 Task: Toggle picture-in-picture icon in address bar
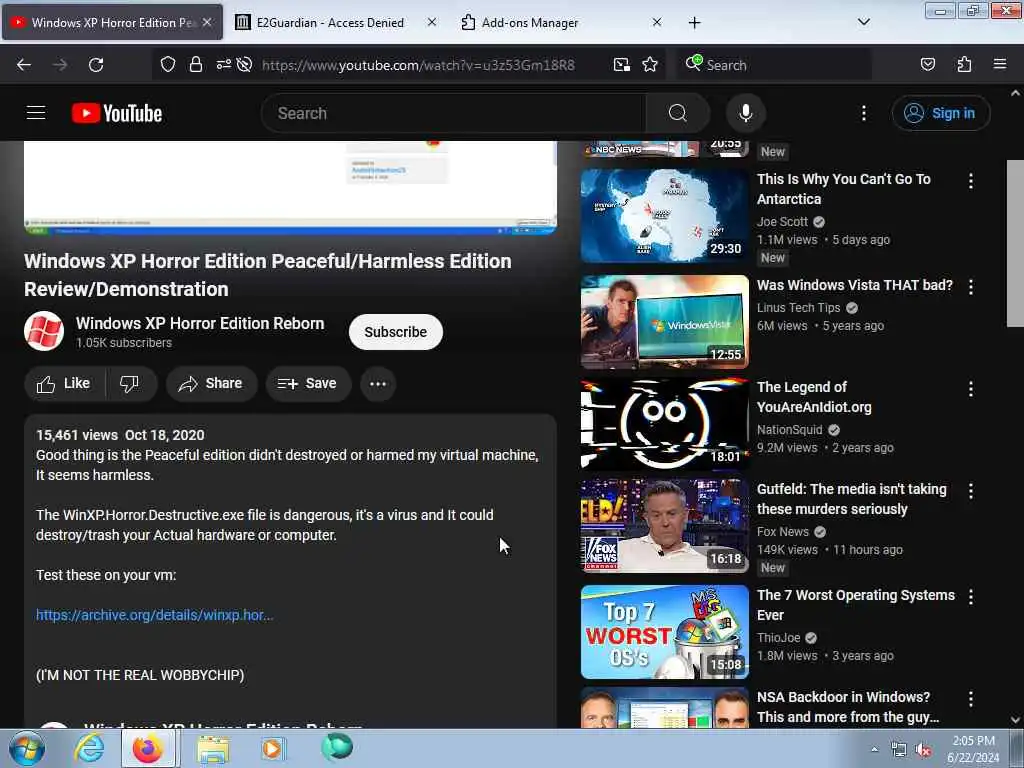click(x=622, y=64)
